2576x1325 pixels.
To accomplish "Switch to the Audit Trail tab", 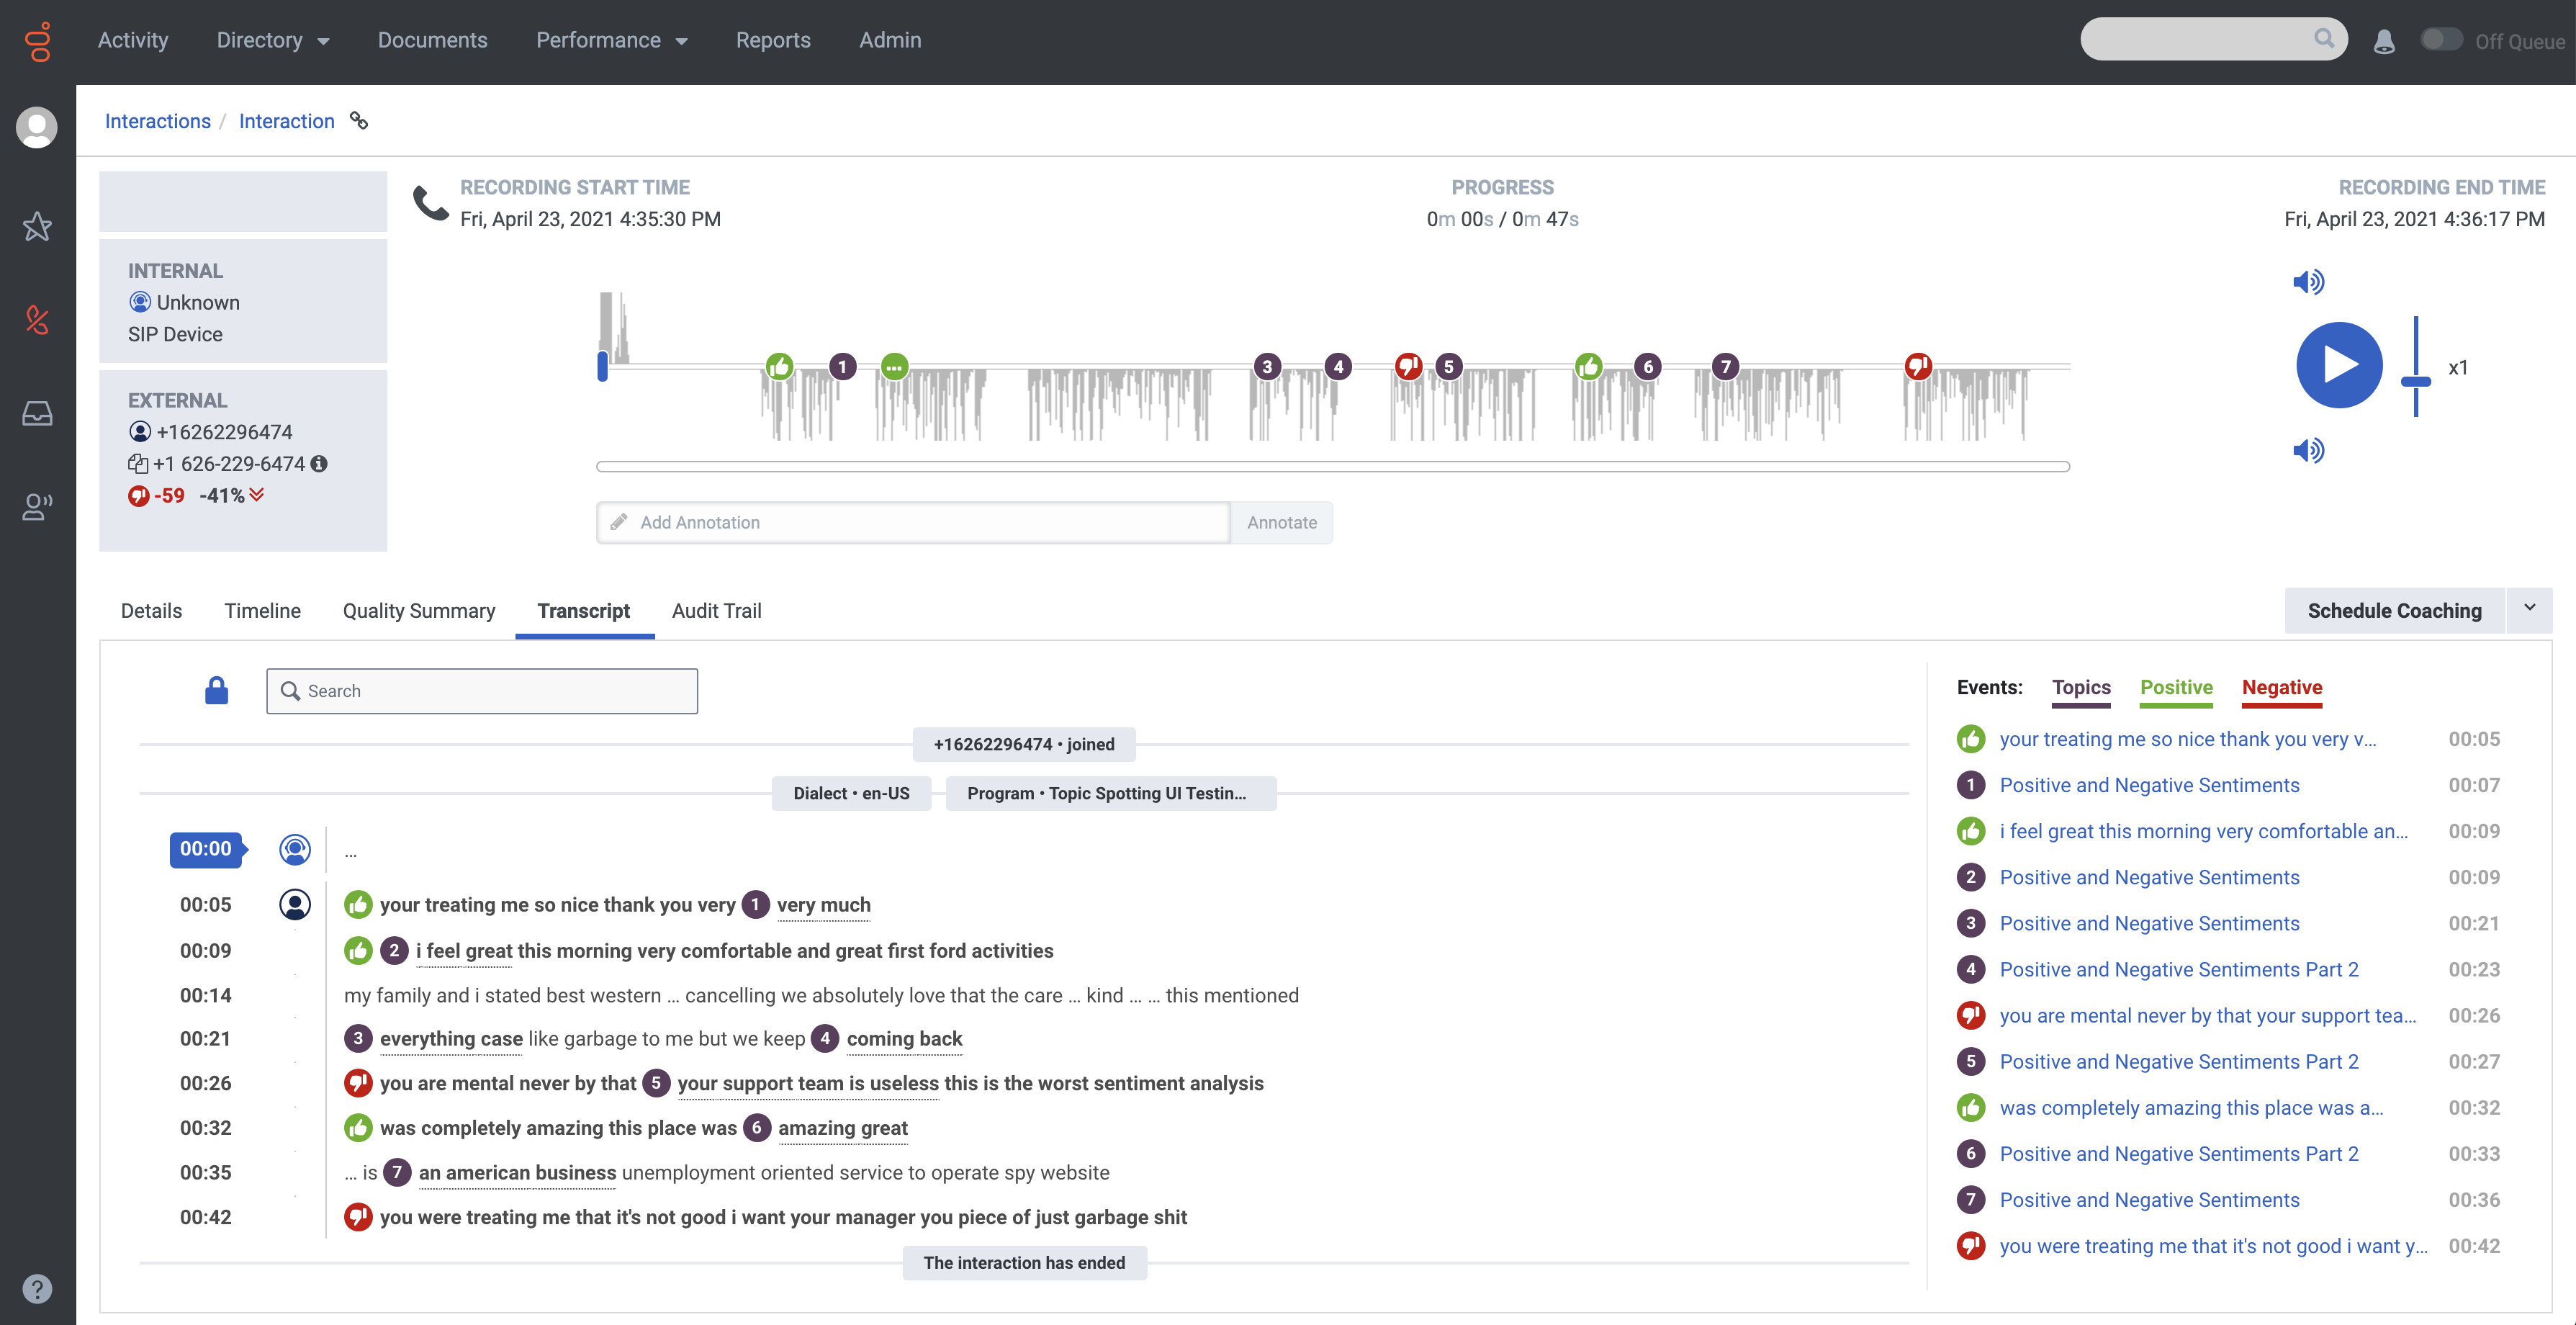I will pyautogui.click(x=716, y=610).
